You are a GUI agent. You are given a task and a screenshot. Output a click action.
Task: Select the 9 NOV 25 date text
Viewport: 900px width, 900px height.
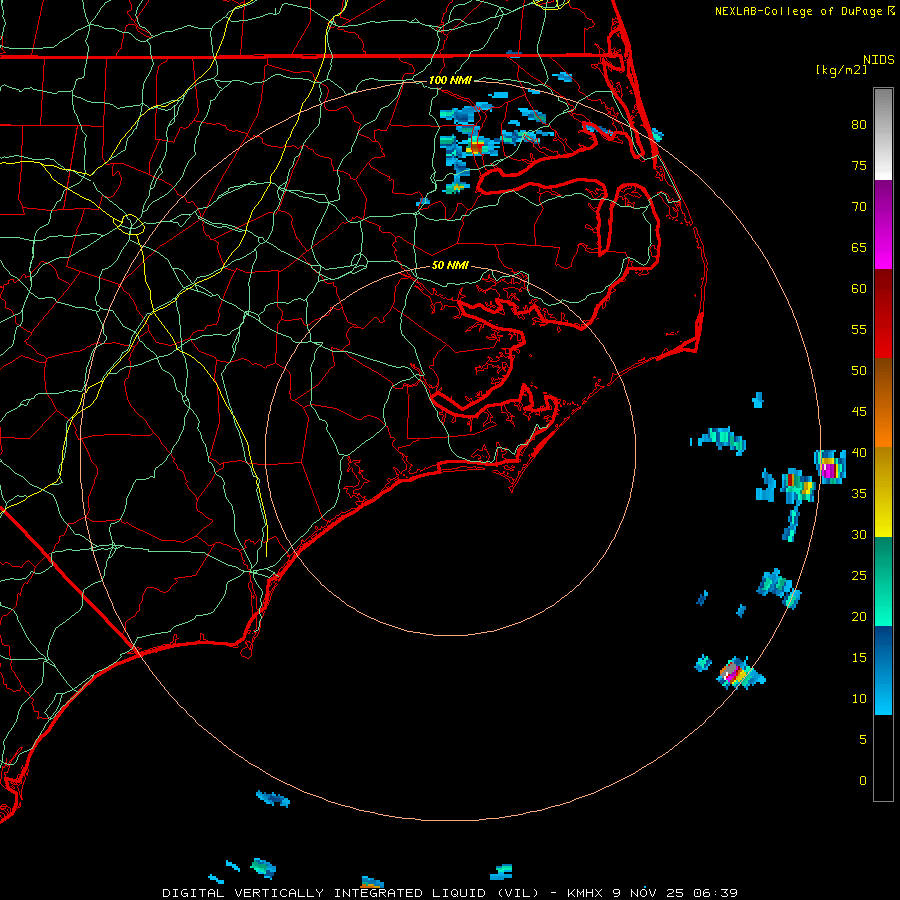649,893
